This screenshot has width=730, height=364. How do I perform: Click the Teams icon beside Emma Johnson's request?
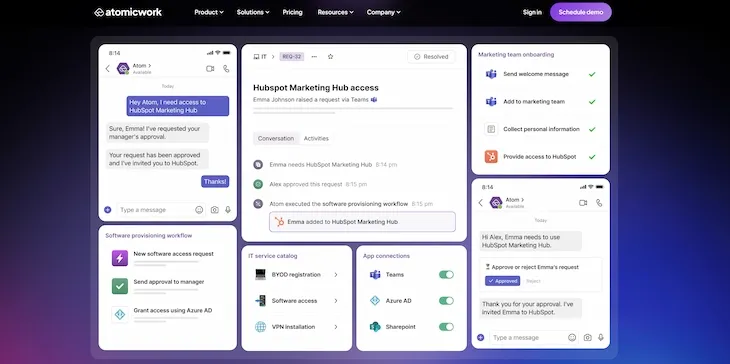point(374,100)
